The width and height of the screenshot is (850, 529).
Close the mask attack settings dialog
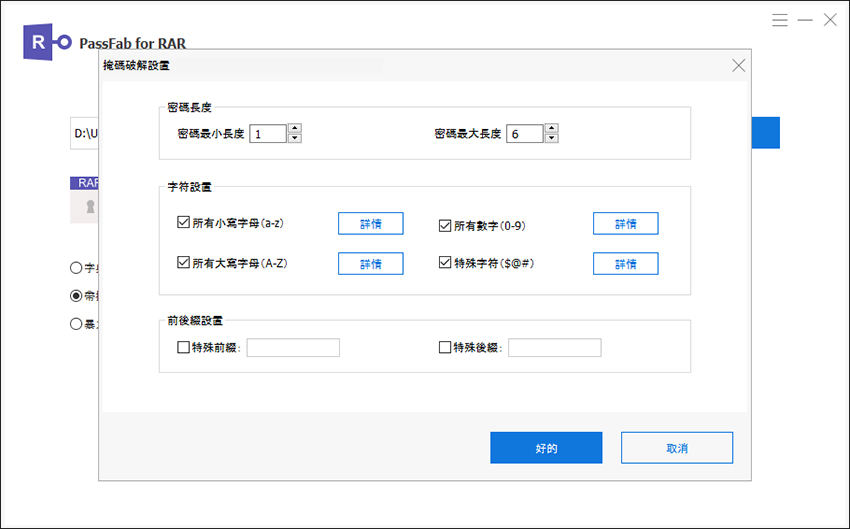click(738, 66)
